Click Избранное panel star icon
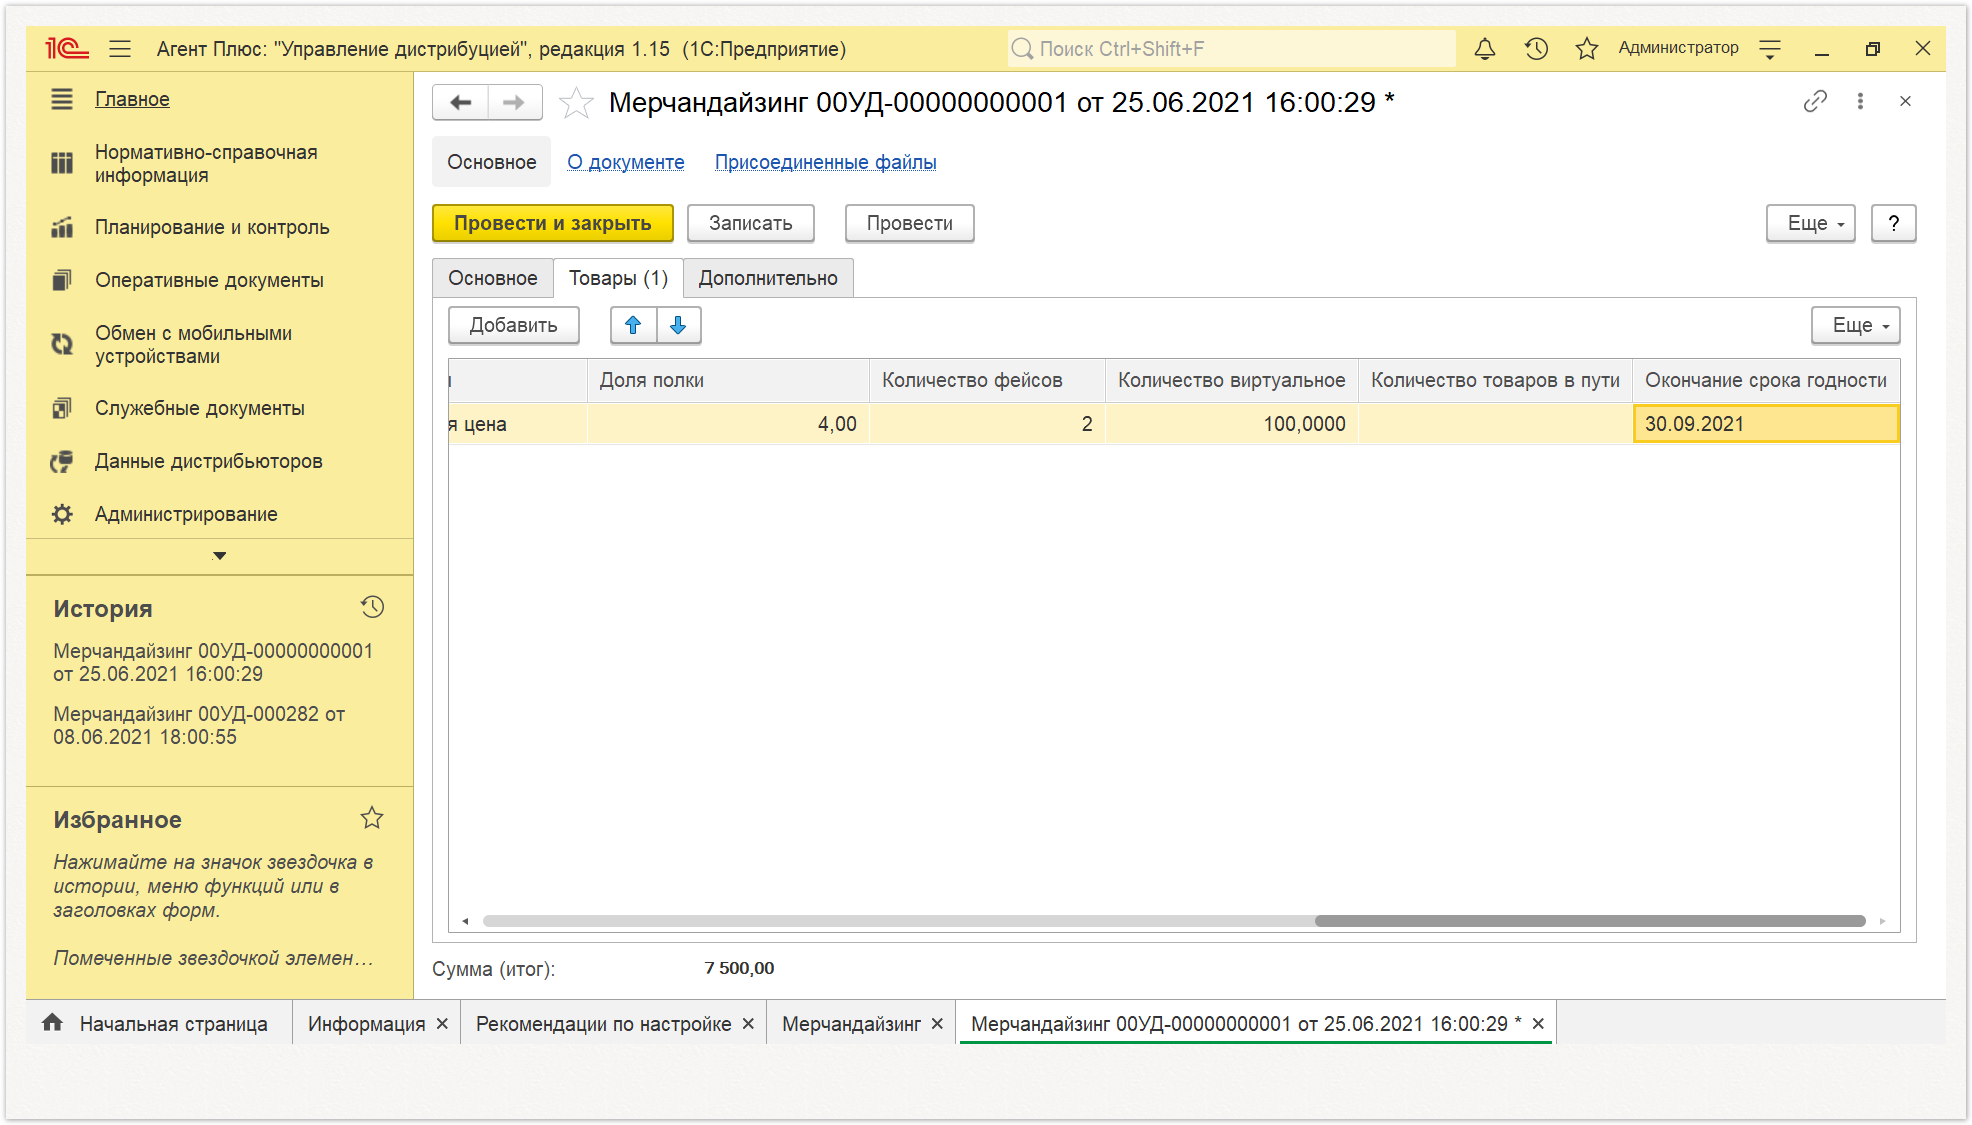Image resolution: width=1972 pixels, height=1125 pixels. pos(372,818)
